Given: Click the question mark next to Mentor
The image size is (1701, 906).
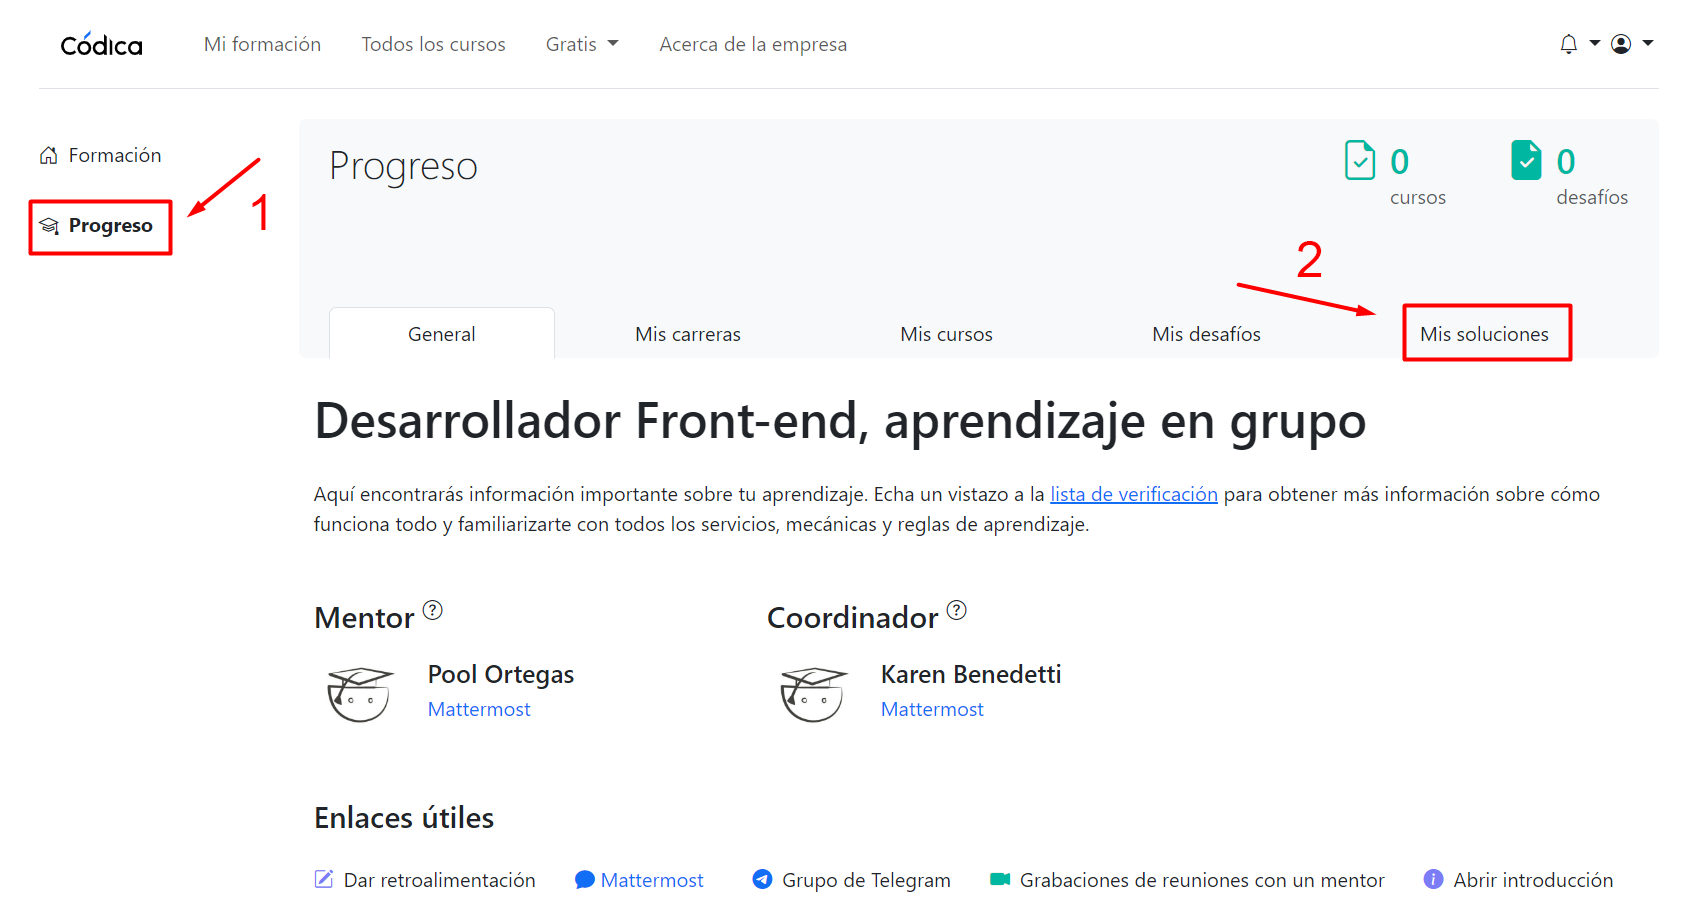Looking at the screenshot, I should click(432, 610).
